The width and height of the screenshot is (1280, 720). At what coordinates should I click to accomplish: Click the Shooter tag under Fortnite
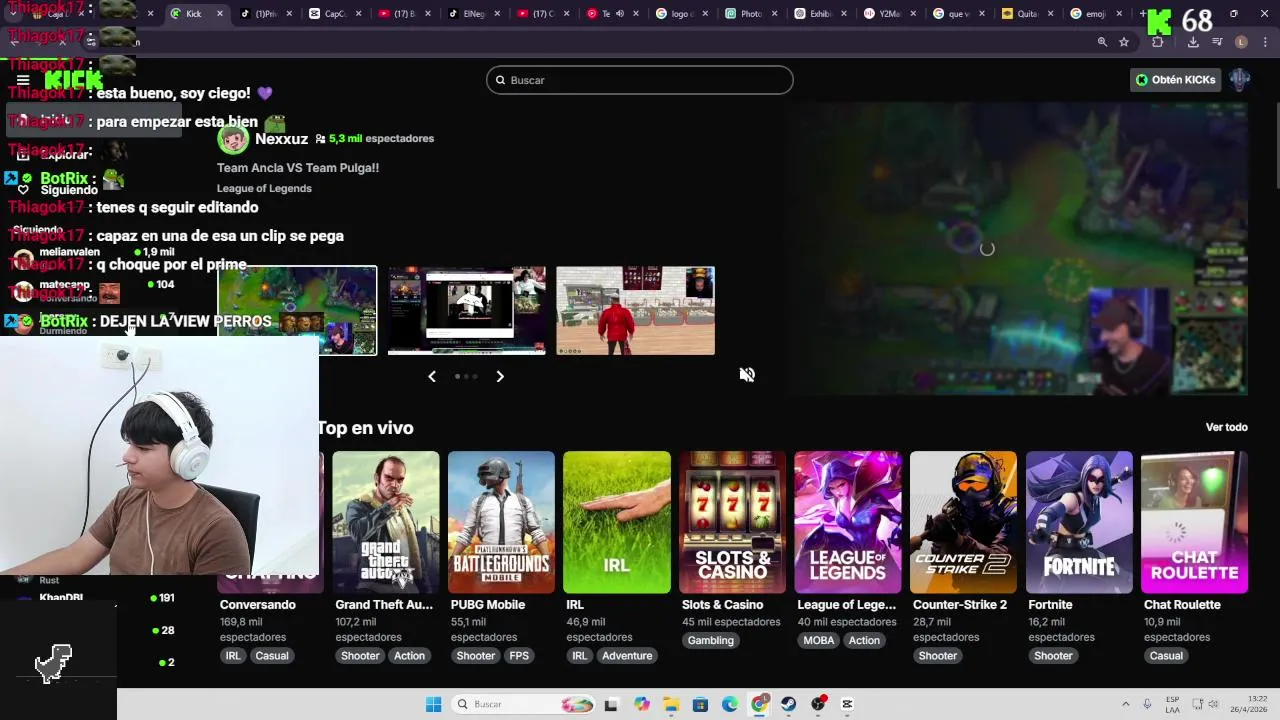[x=1053, y=656]
